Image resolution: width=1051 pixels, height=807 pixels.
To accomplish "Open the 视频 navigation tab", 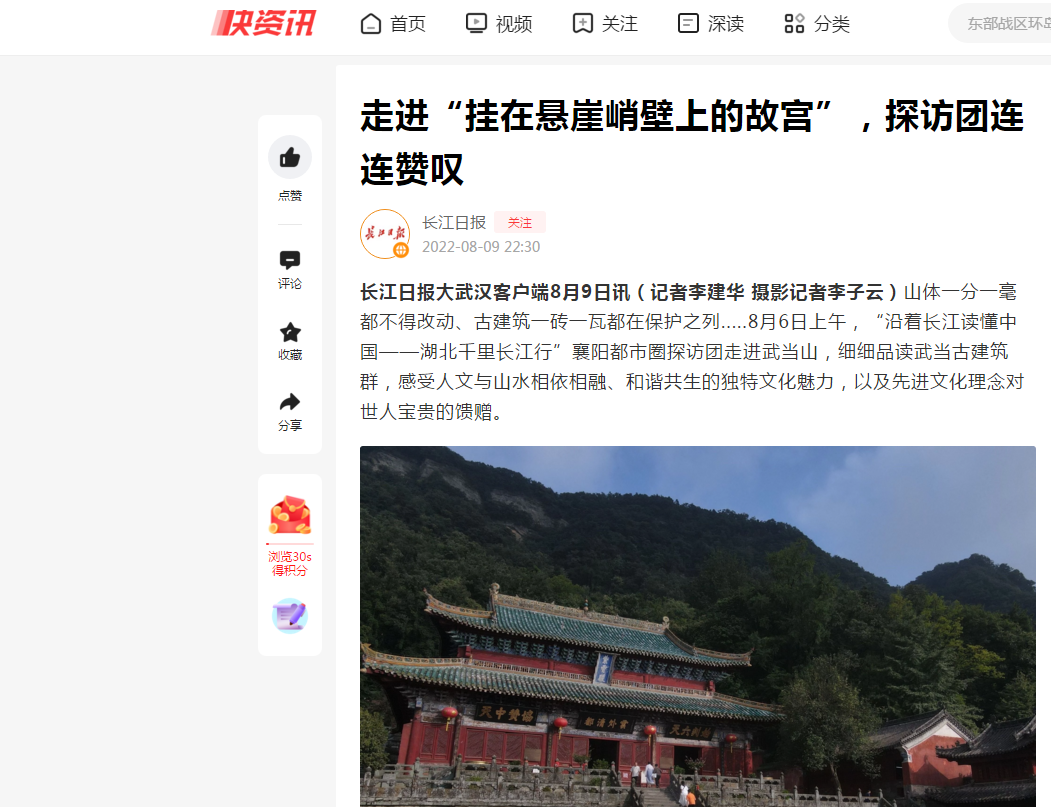I will coord(499,24).
